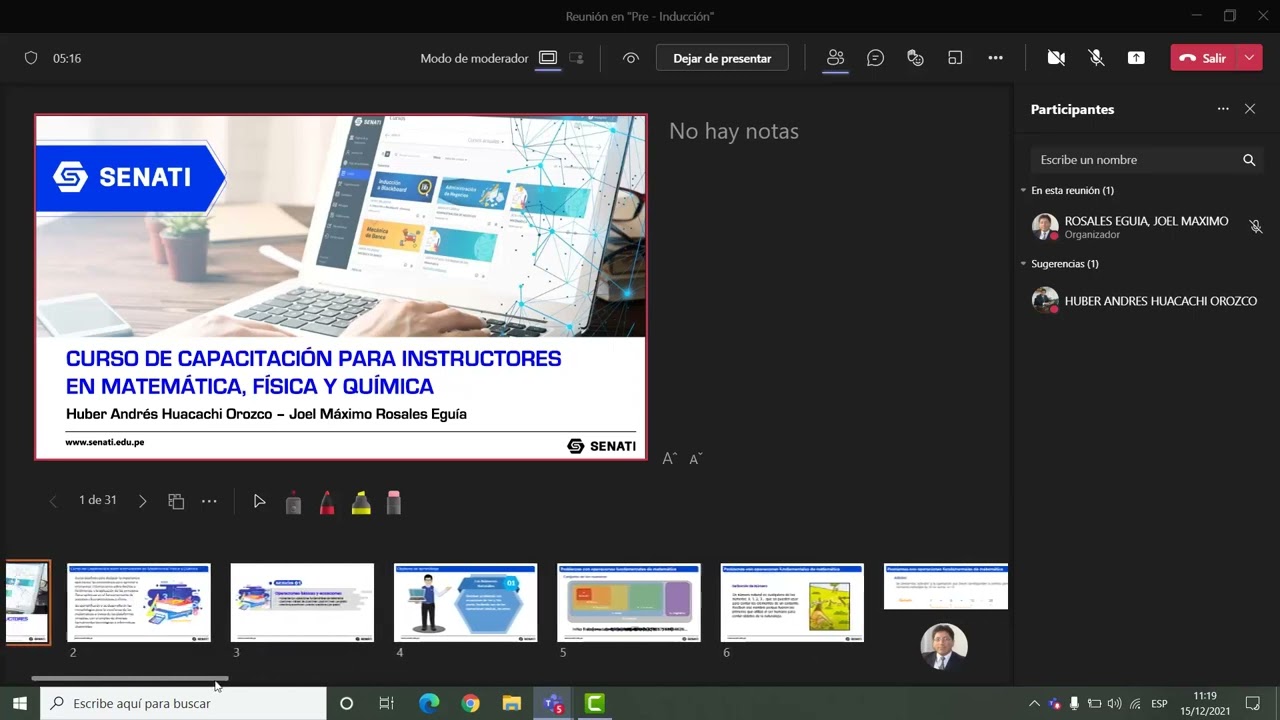Open slide 5 thumbnail
Viewport: 1280px width, 720px height.
629,602
